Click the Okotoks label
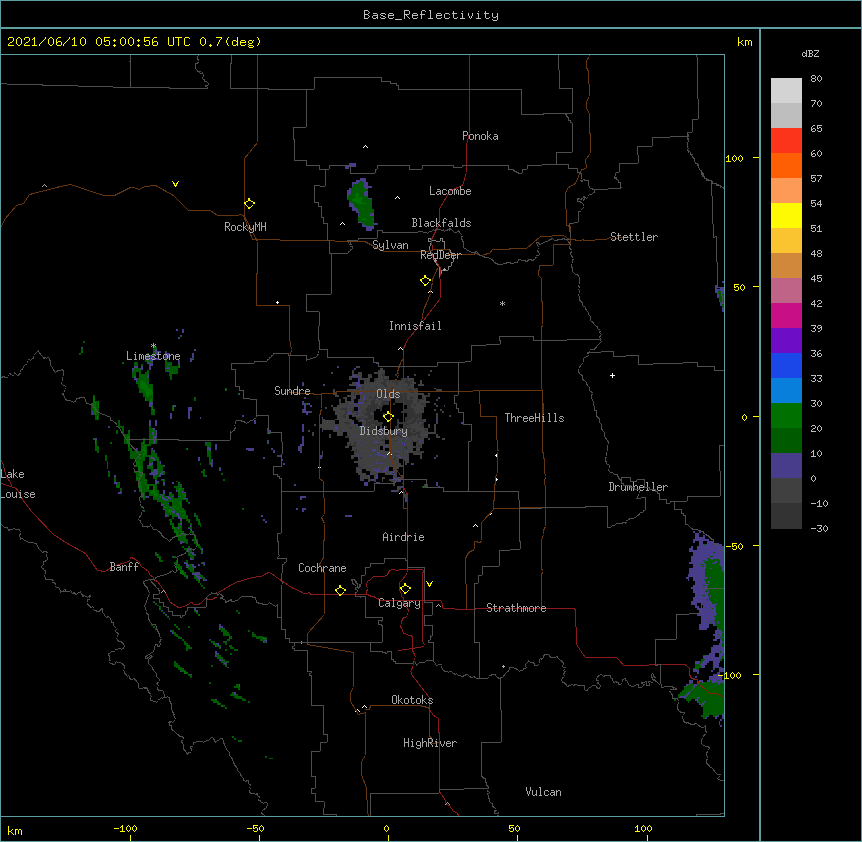Viewport: 862px width, 842px height. click(x=412, y=700)
